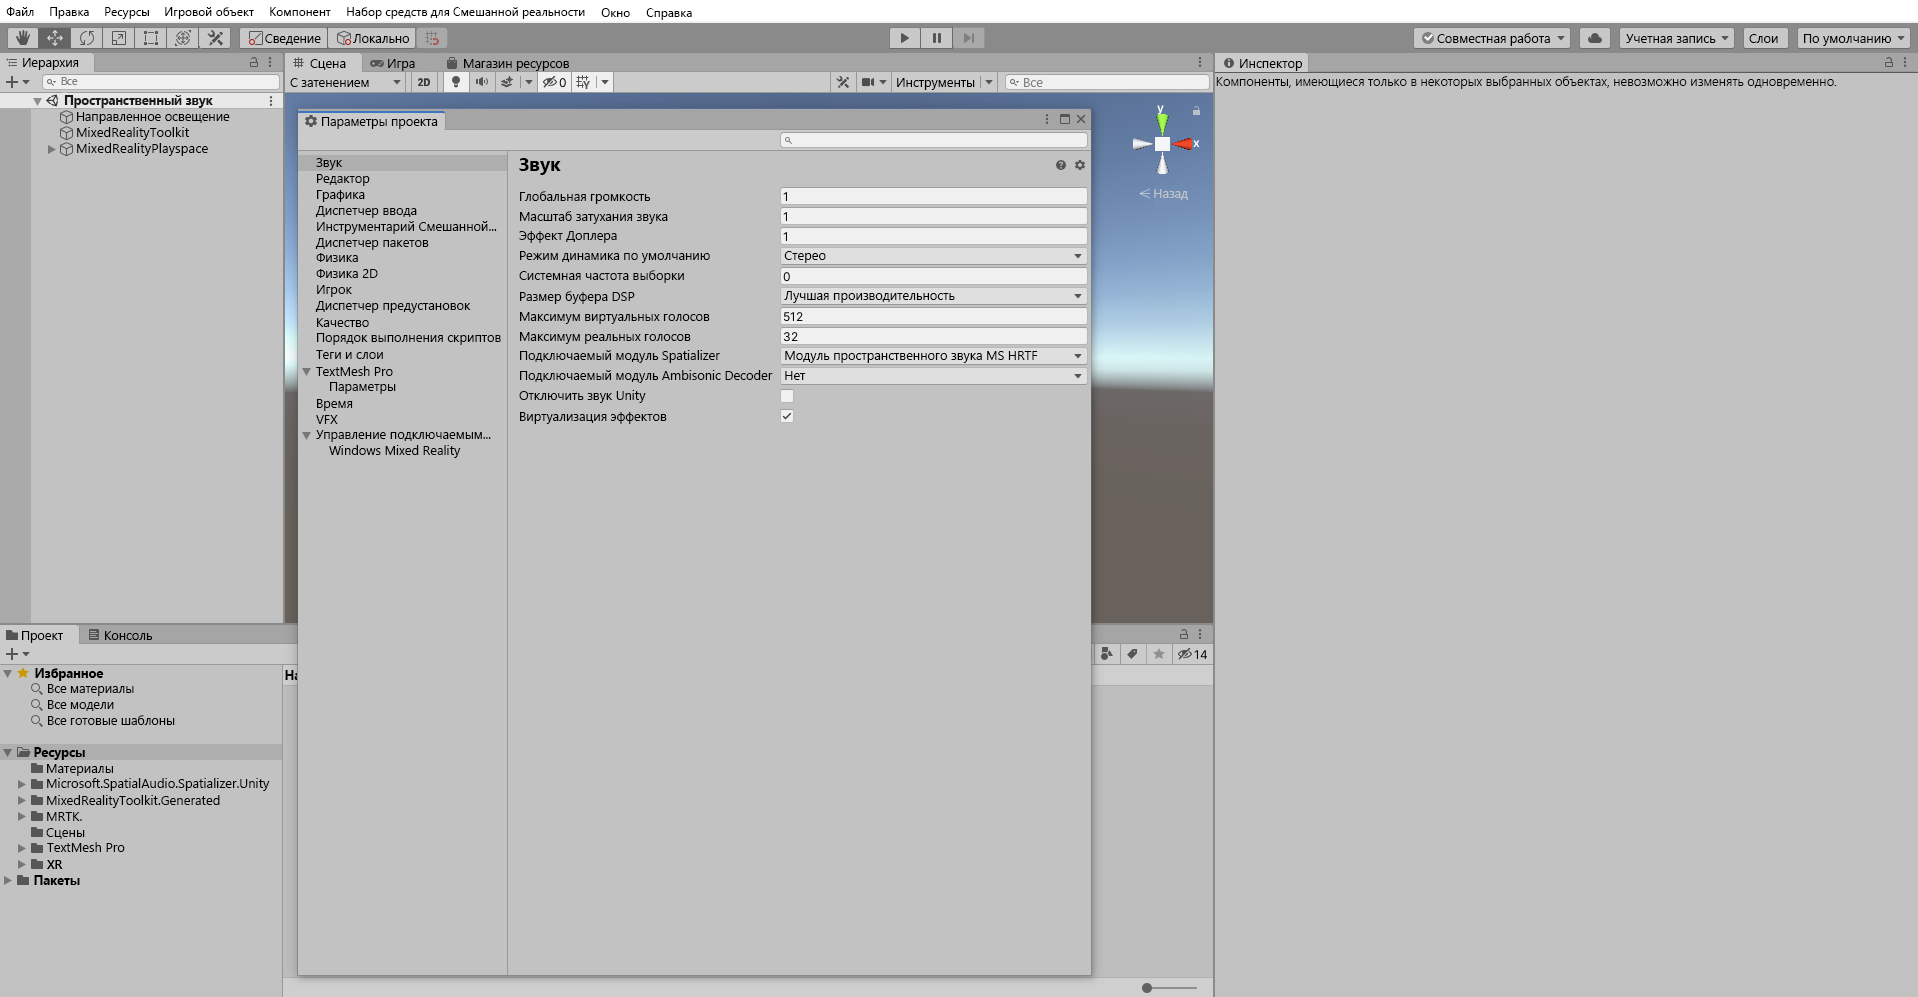Click the 'Глобальная громкость' value field

pyautogui.click(x=933, y=196)
